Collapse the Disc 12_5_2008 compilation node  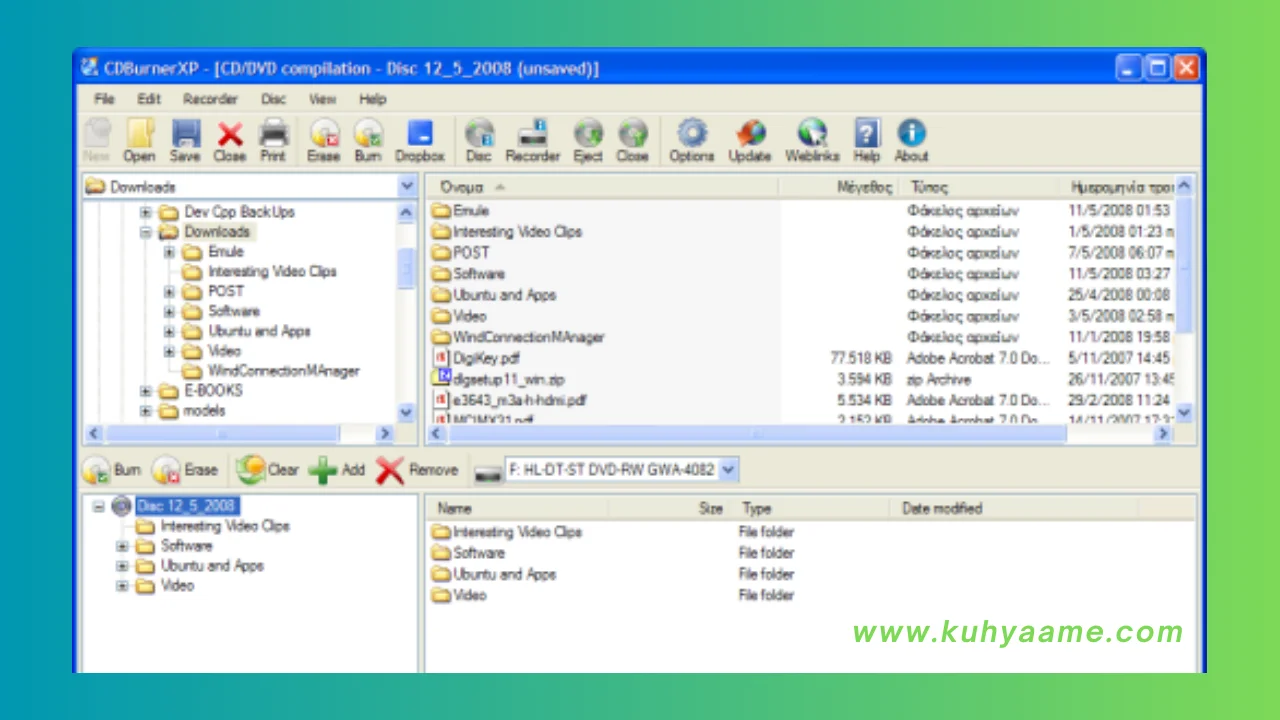(x=98, y=506)
